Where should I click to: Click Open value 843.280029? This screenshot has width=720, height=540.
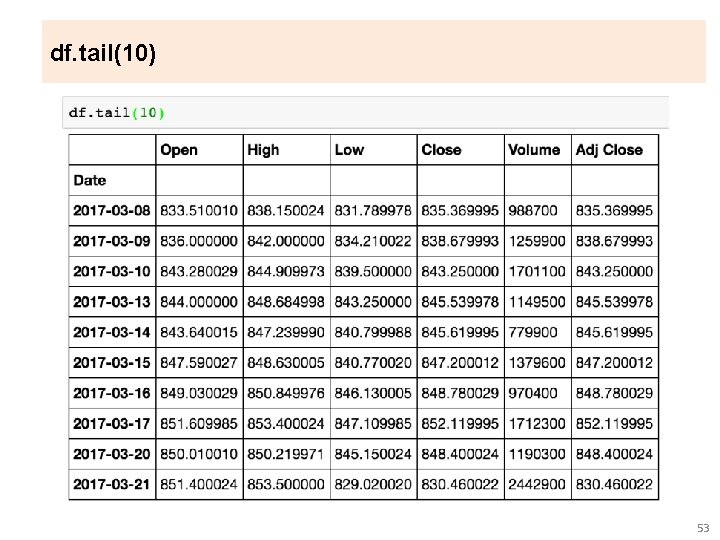click(x=198, y=271)
